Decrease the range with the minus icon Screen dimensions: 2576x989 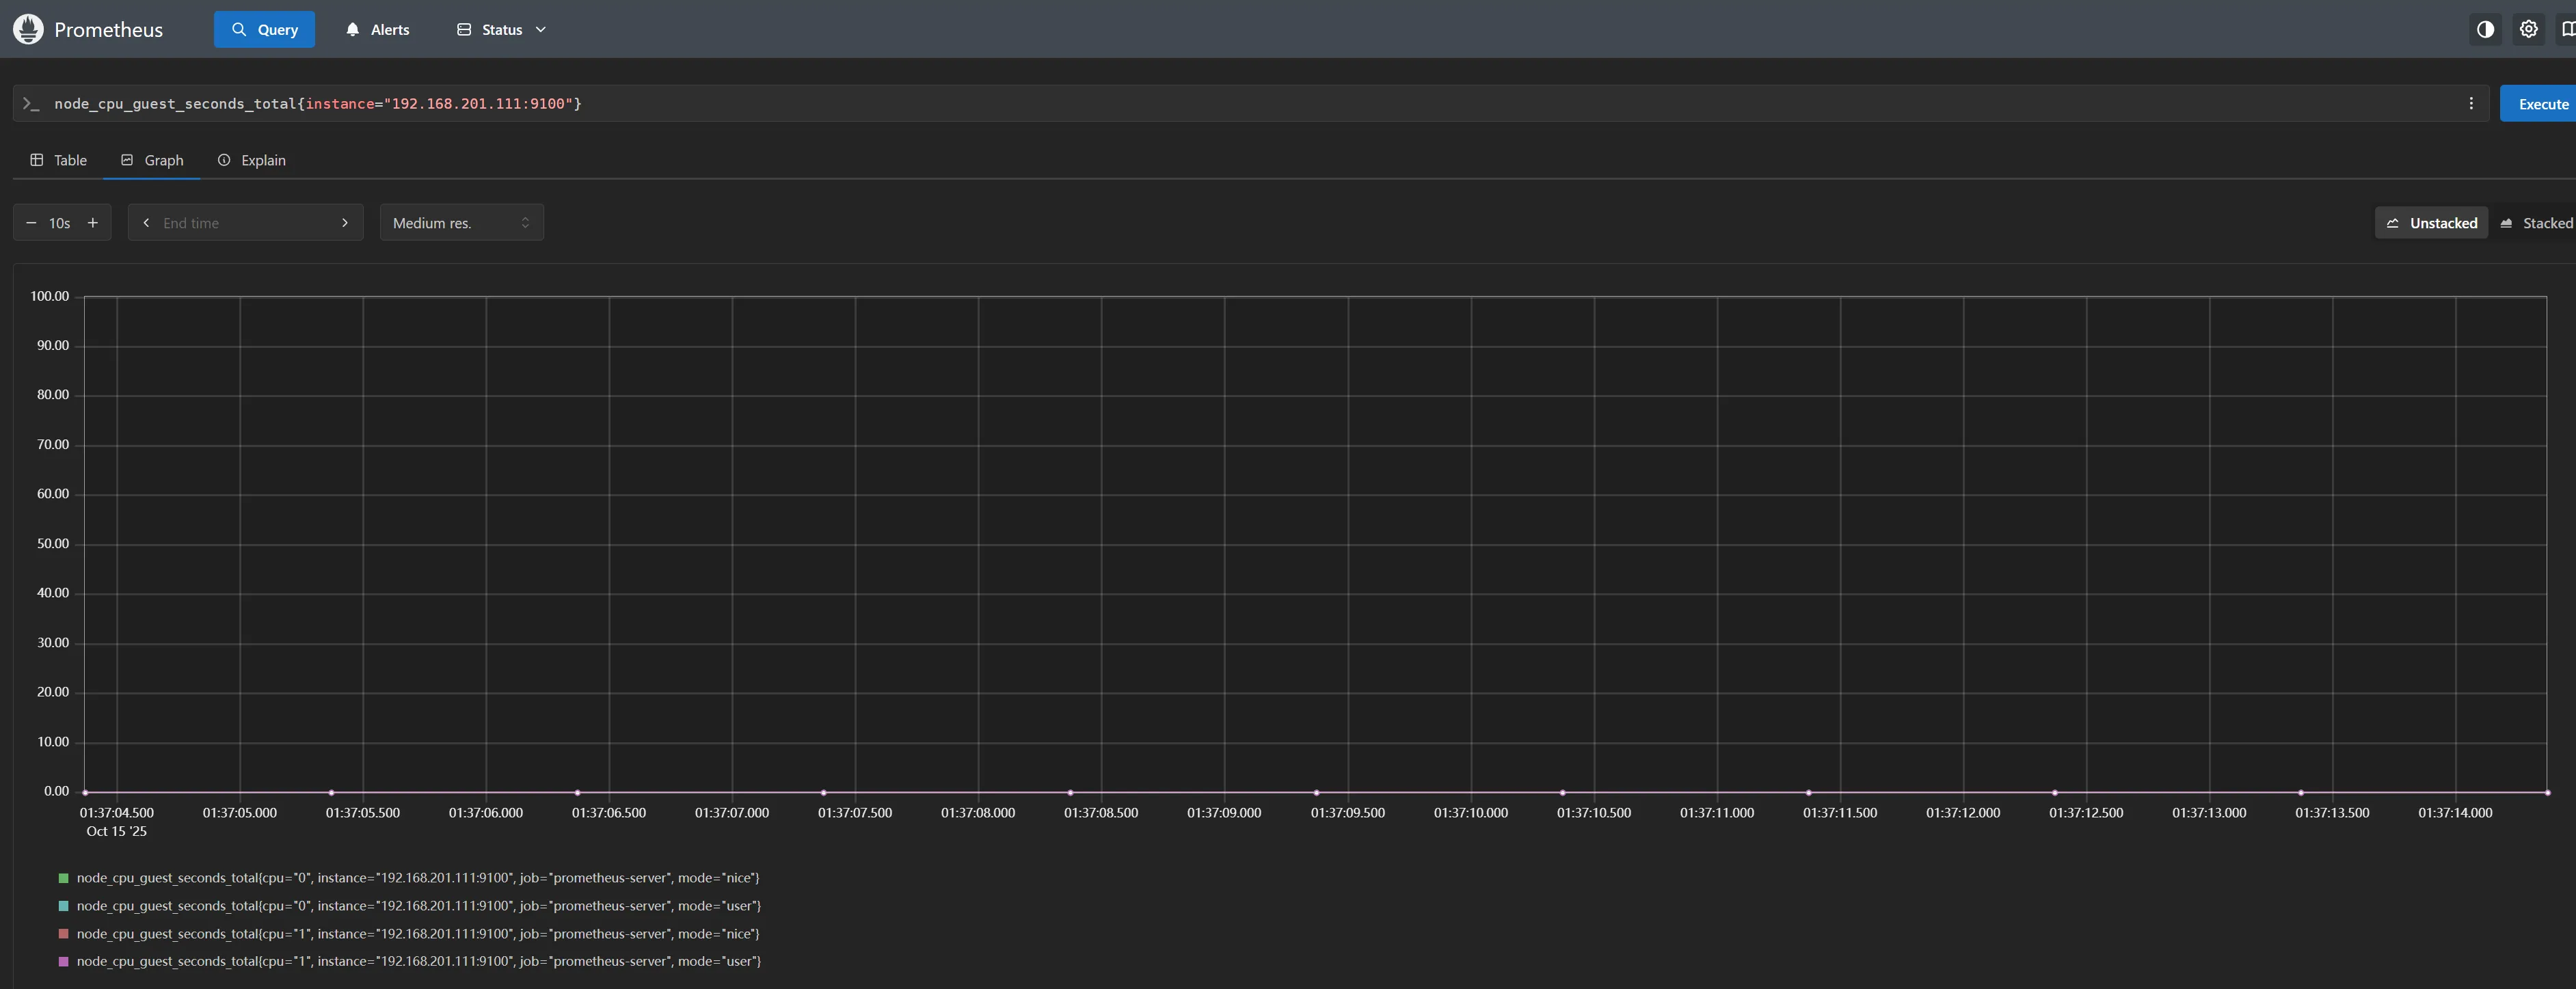[x=31, y=223]
